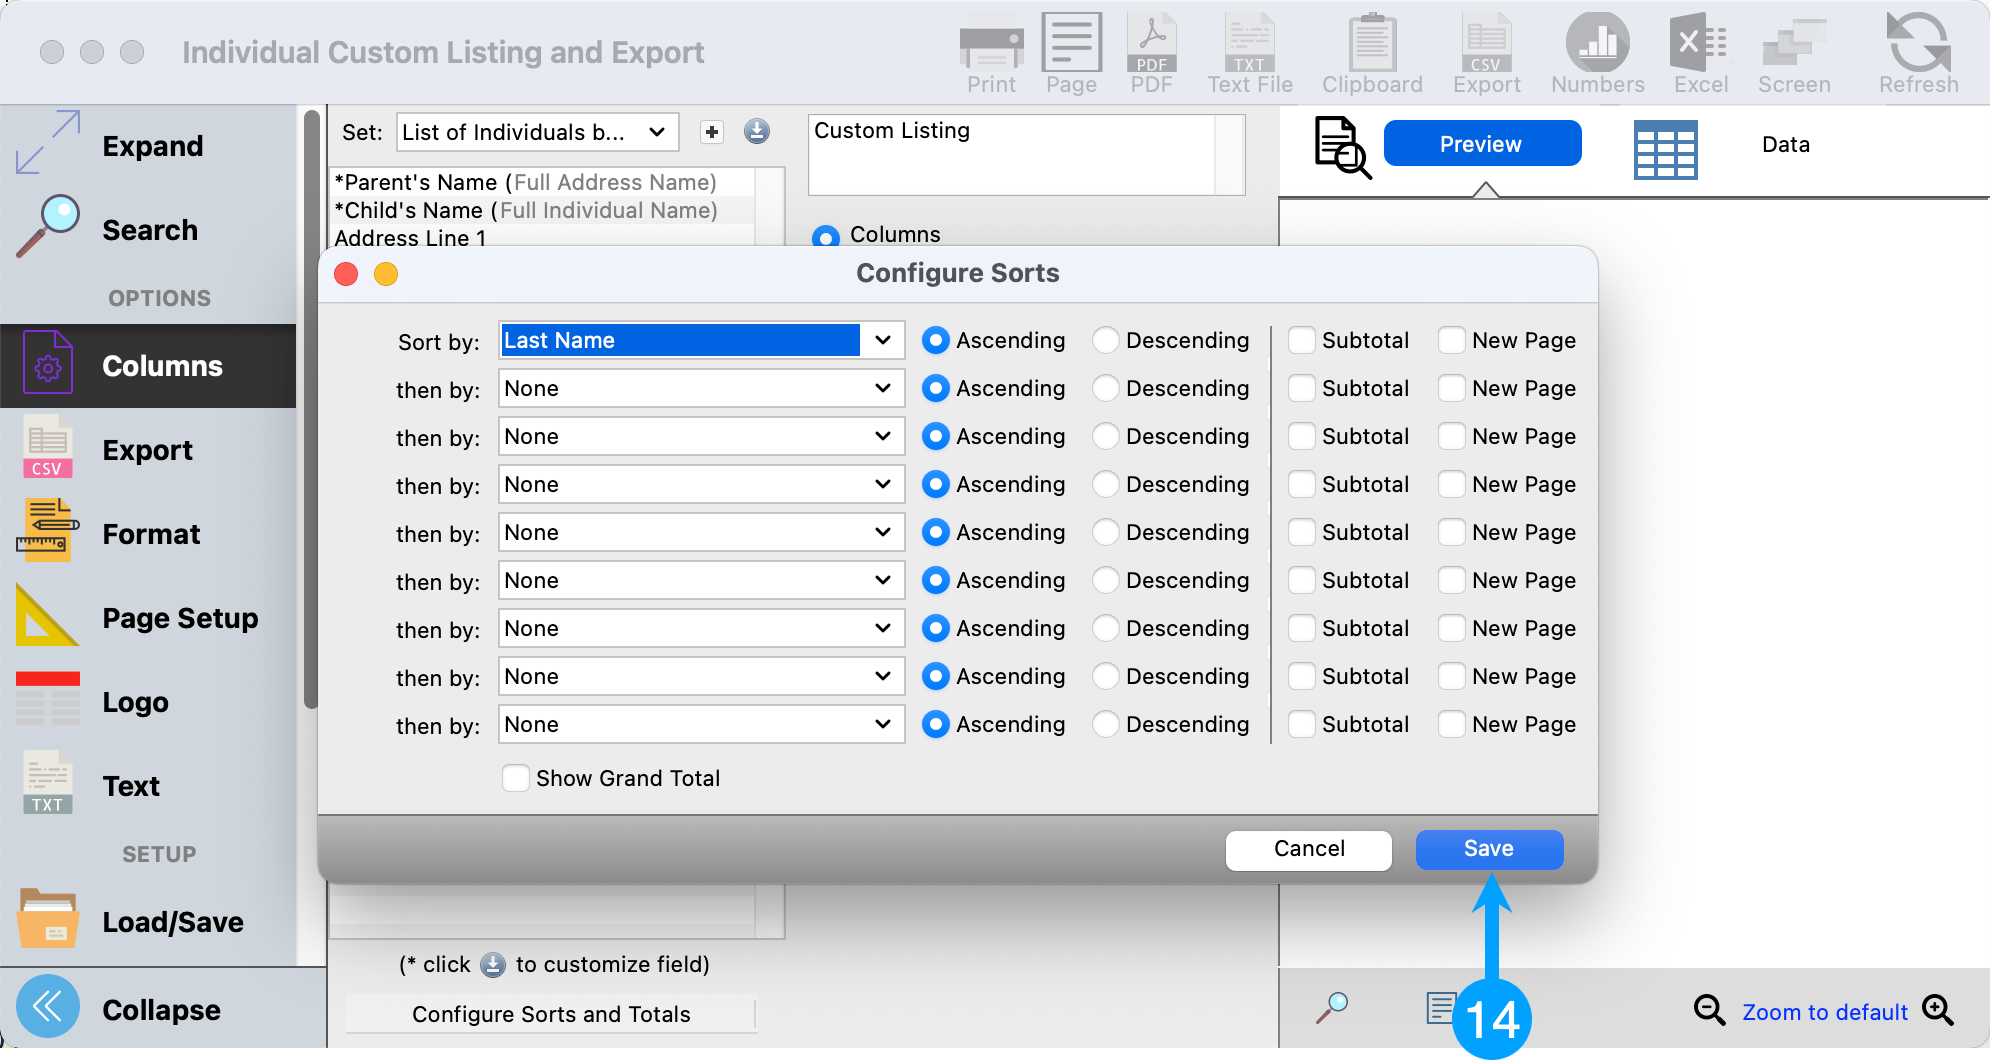Check Subtotal for the Sort by row
Viewport: 1990px width, 1060px height.
tap(1302, 340)
